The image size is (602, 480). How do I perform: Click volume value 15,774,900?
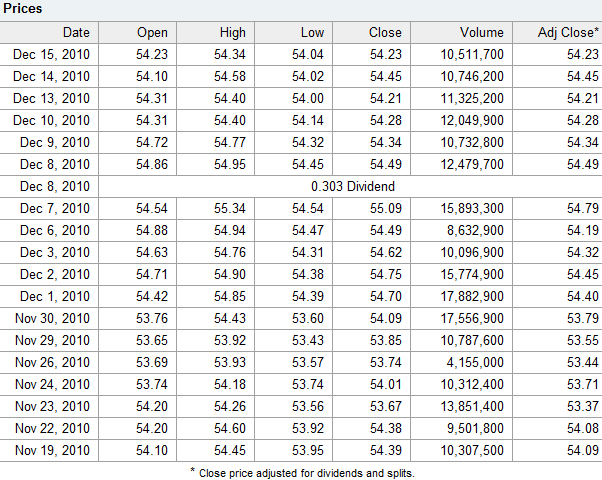472,274
